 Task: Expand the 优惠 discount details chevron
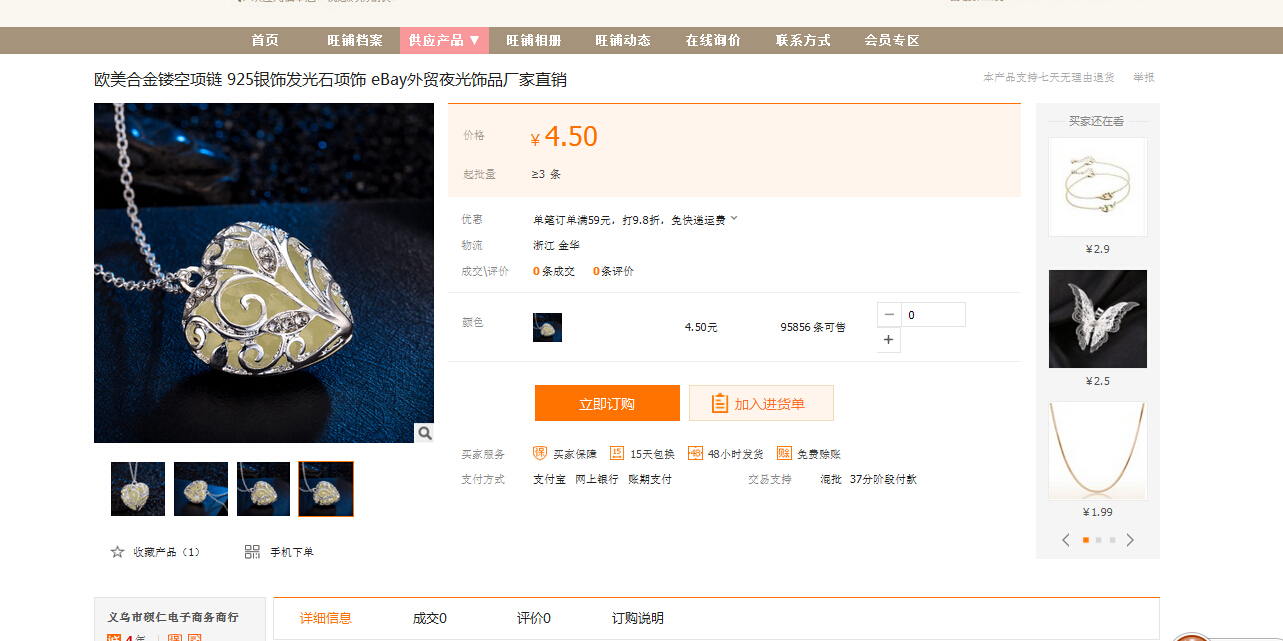[x=734, y=218]
